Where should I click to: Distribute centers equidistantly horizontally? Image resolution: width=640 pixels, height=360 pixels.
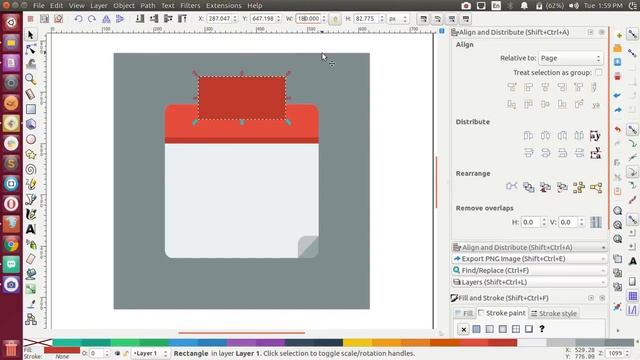545,136
